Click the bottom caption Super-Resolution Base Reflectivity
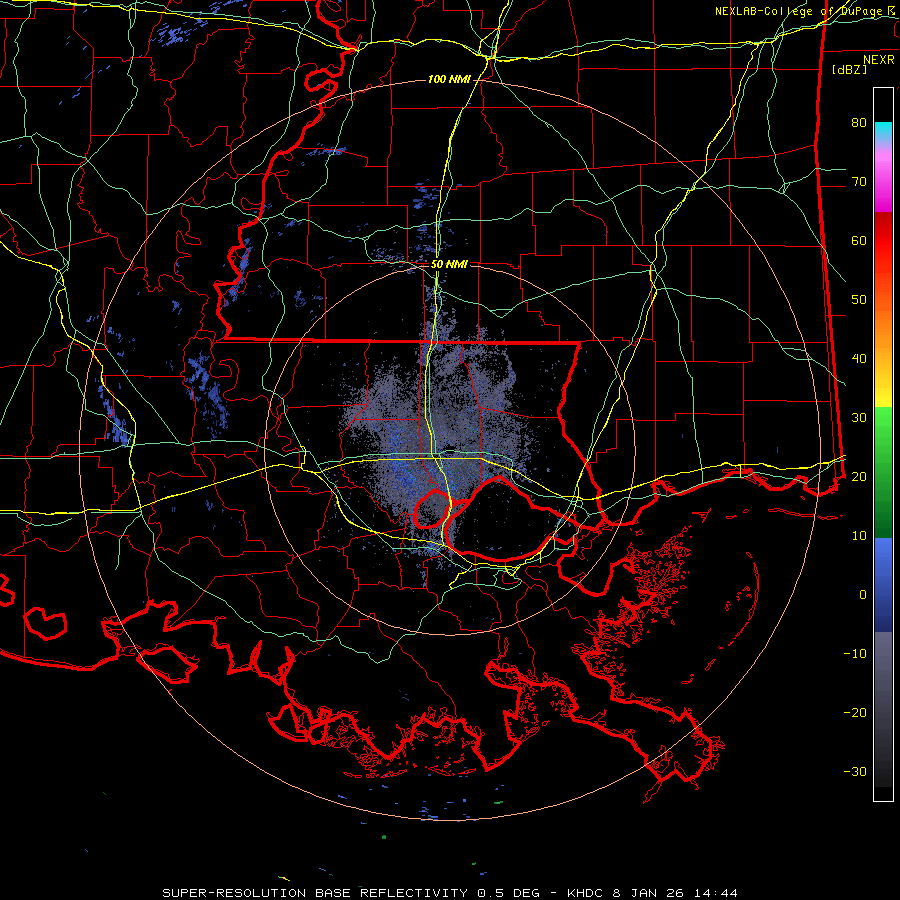900x900 pixels. 315,893
